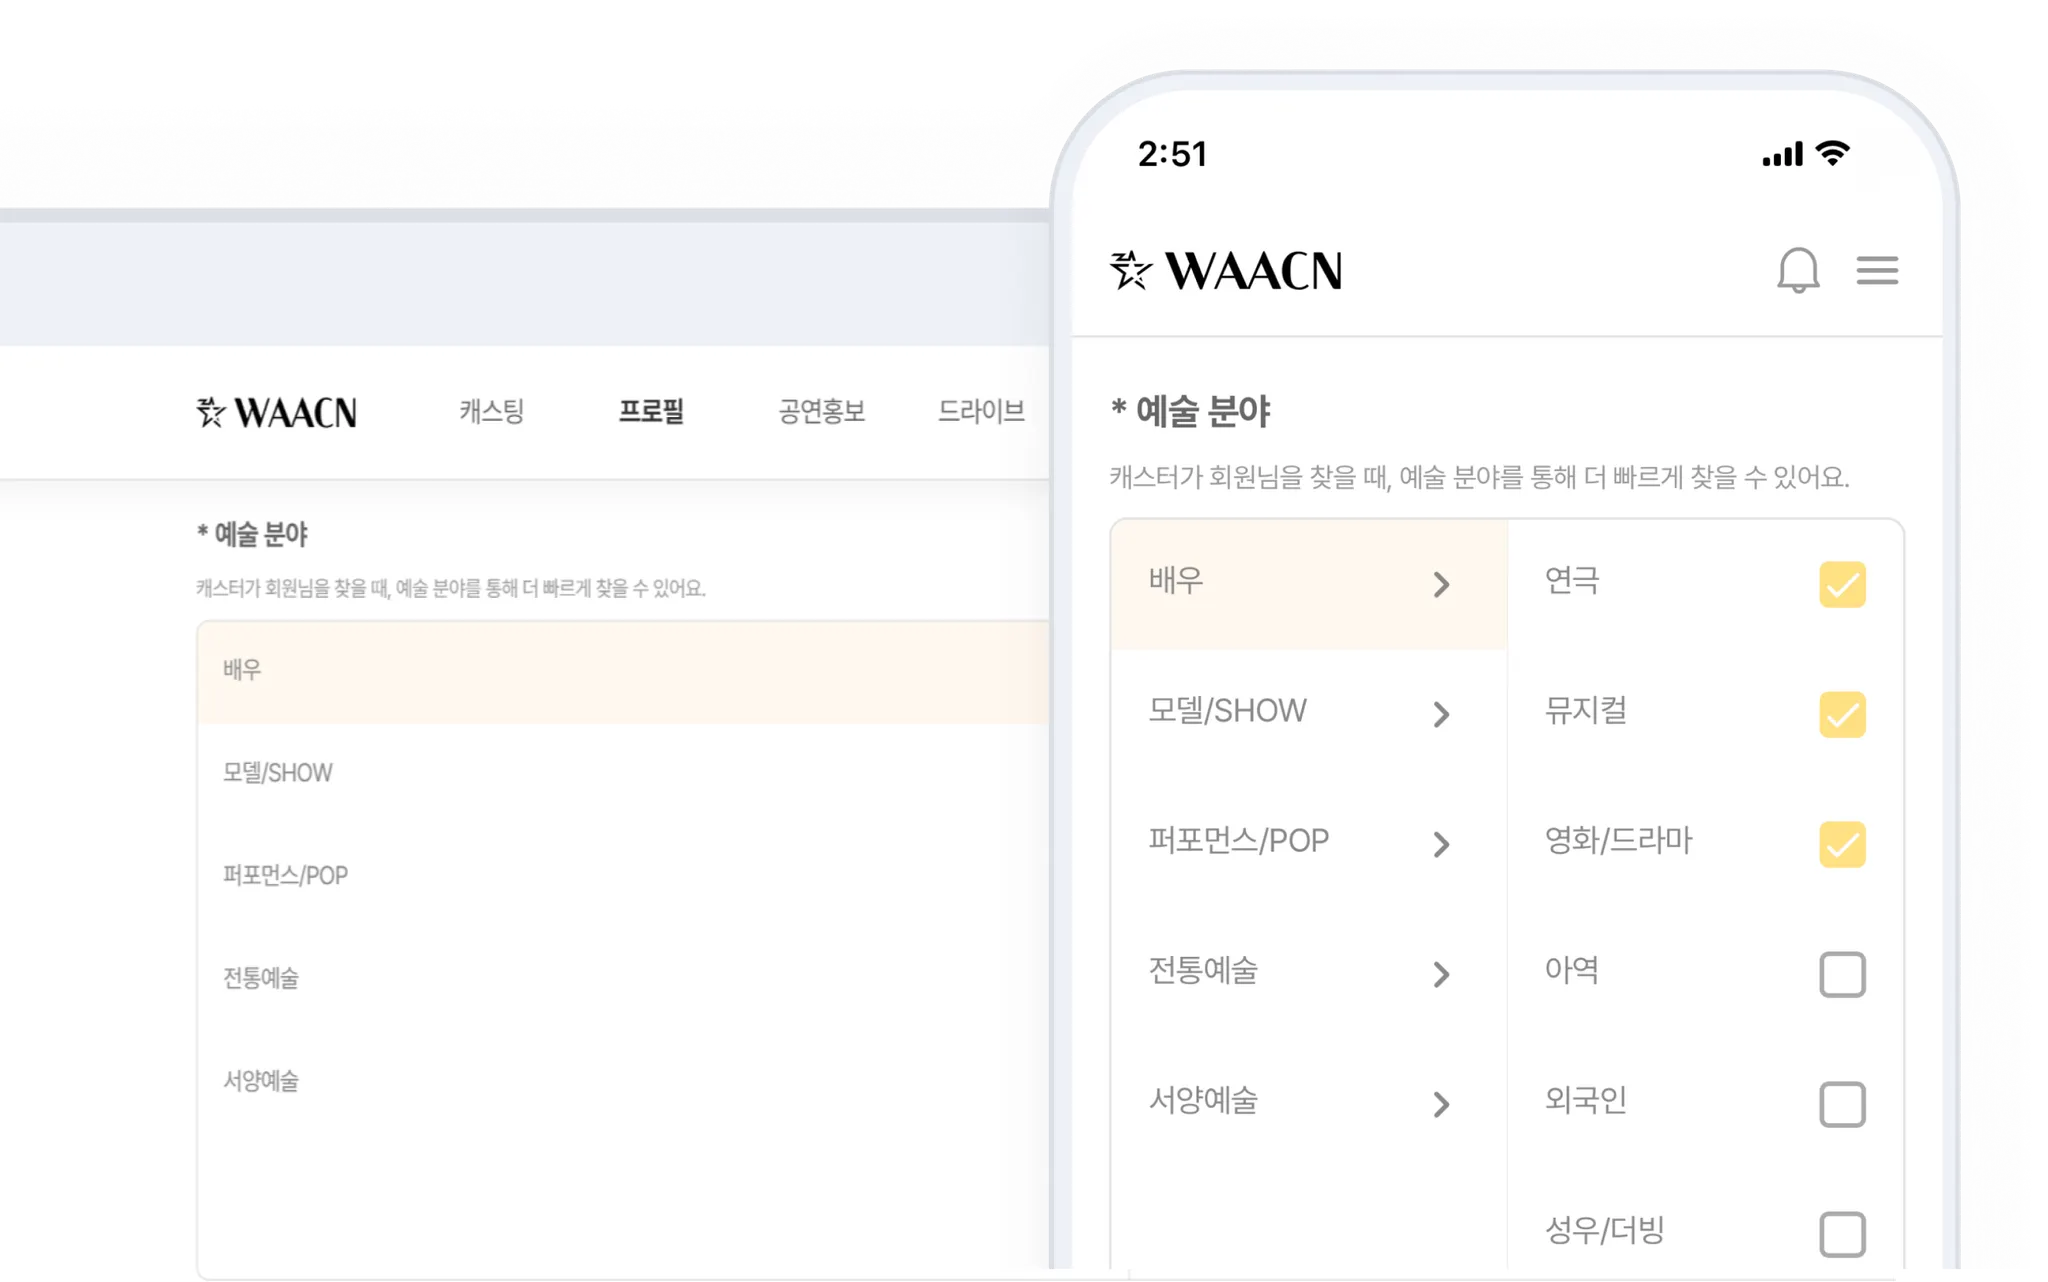Tap the Wi-Fi status icon
Image resolution: width=2048 pixels, height=1282 pixels.
1833,154
